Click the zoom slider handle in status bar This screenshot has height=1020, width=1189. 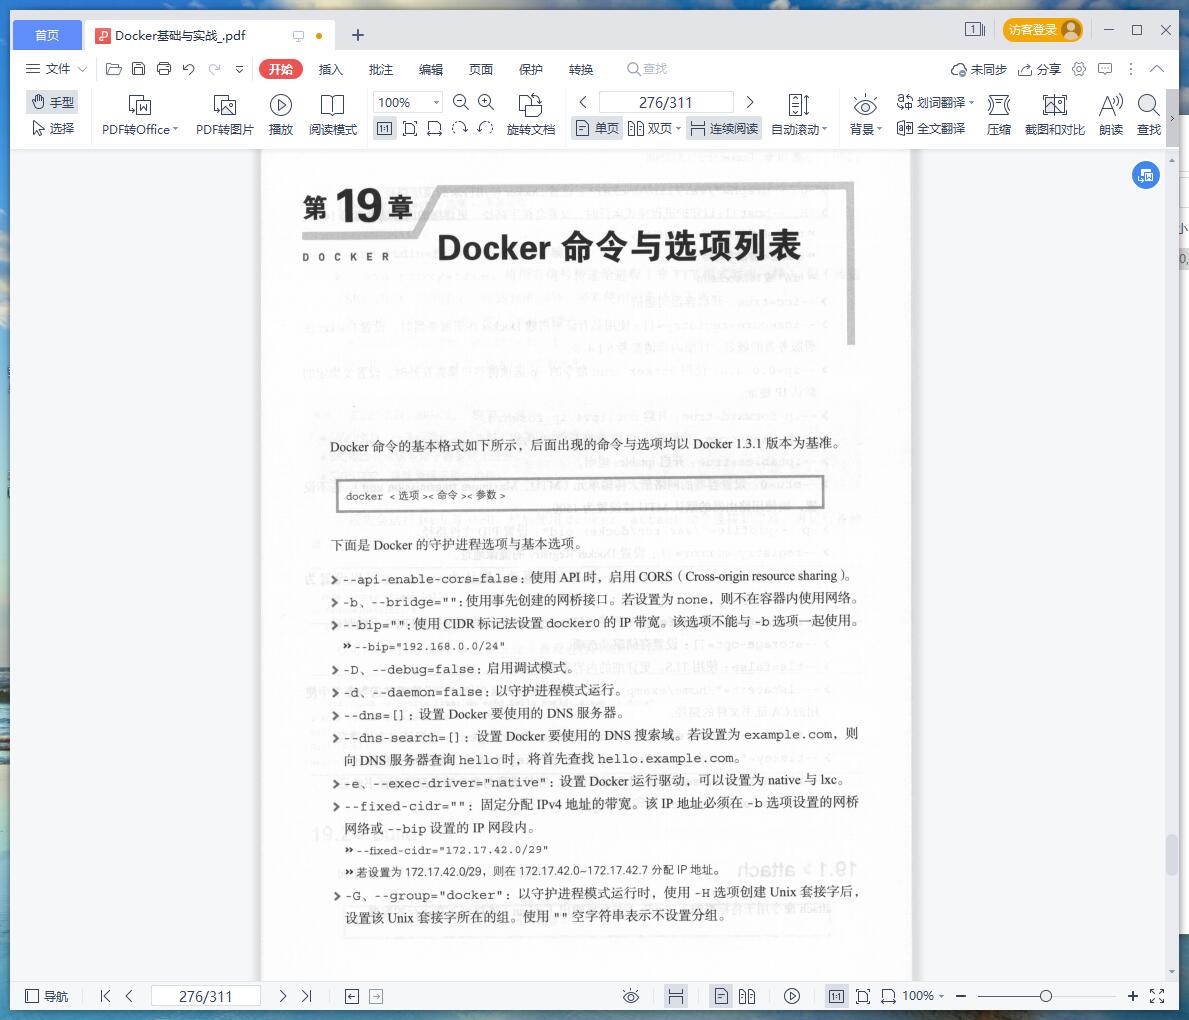tap(1046, 996)
